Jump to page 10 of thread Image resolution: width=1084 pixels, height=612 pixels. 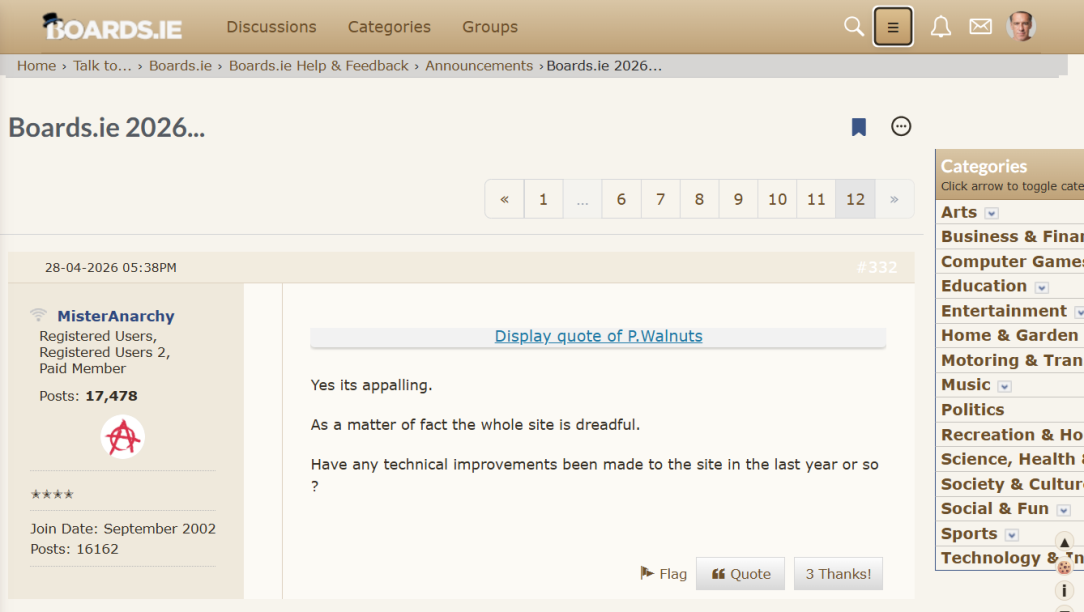pos(777,199)
